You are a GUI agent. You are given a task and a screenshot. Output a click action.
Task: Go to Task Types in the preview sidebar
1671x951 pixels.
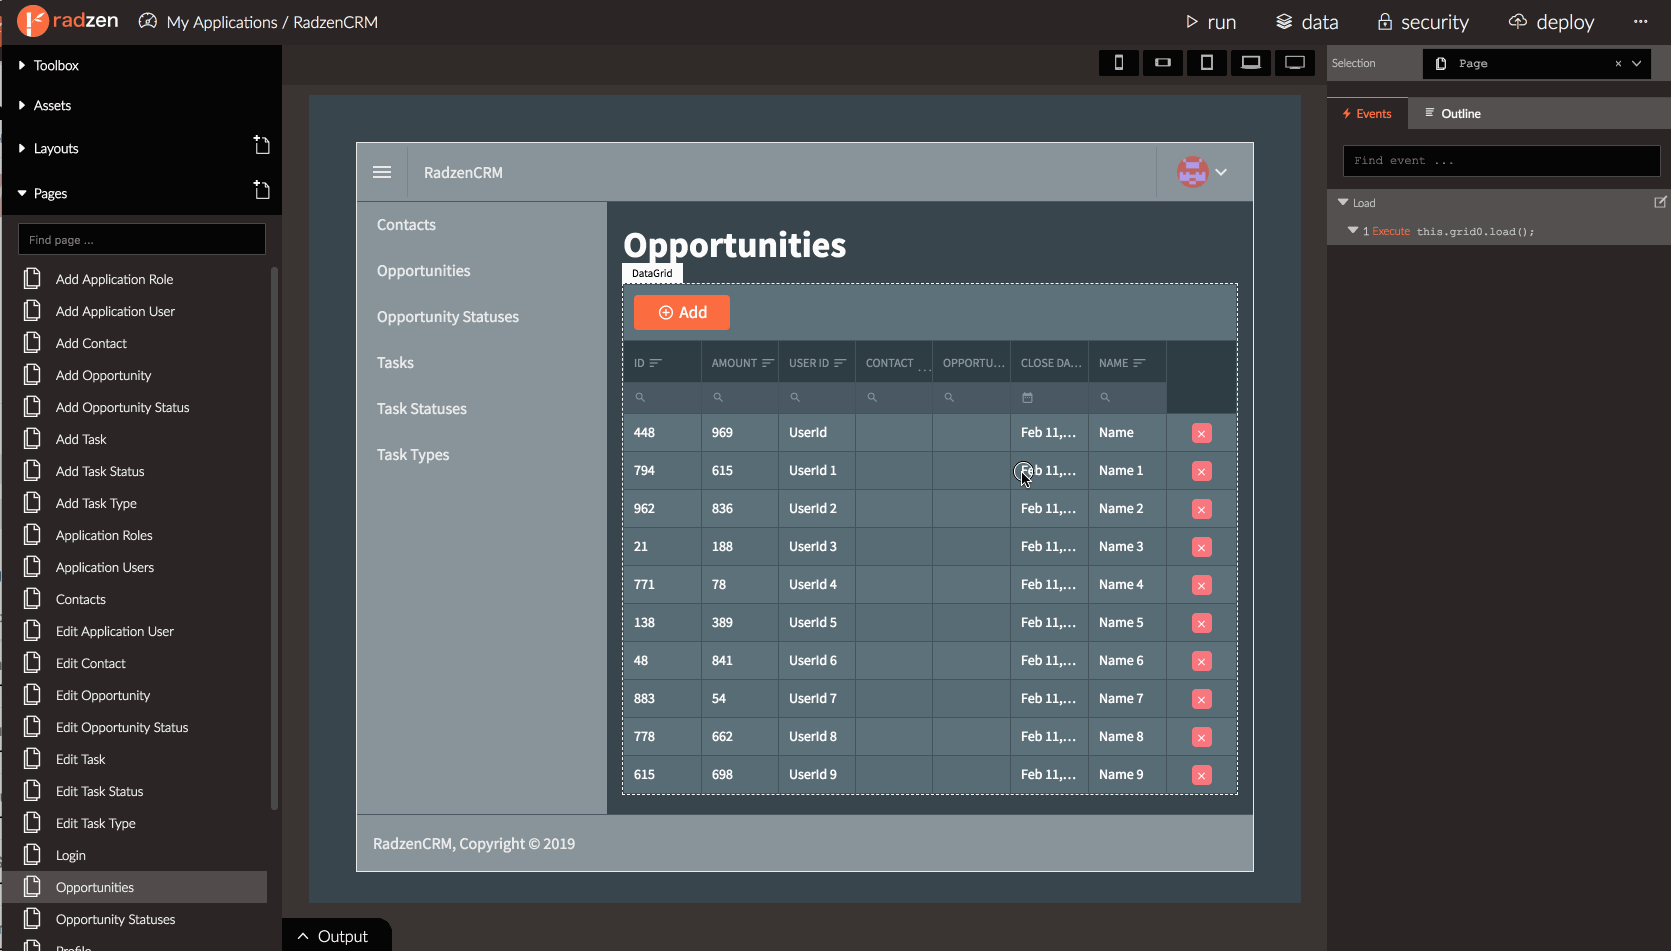click(413, 455)
